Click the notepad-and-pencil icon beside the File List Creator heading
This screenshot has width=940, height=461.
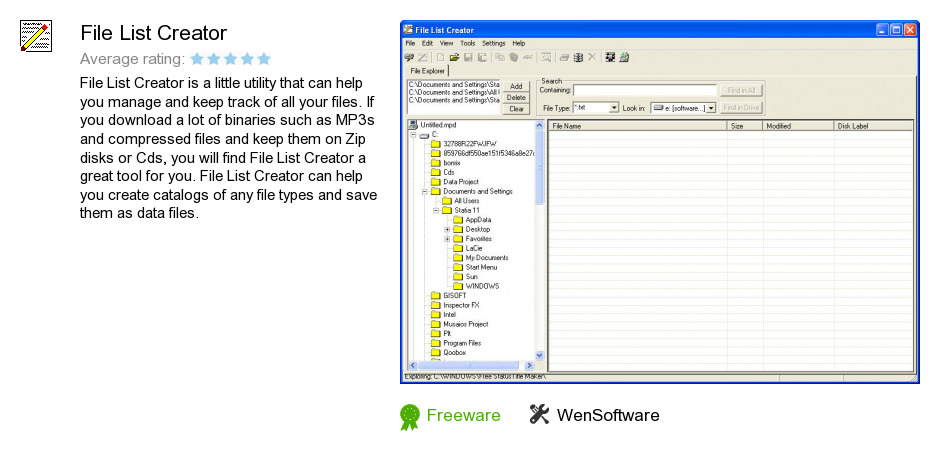click(36, 35)
